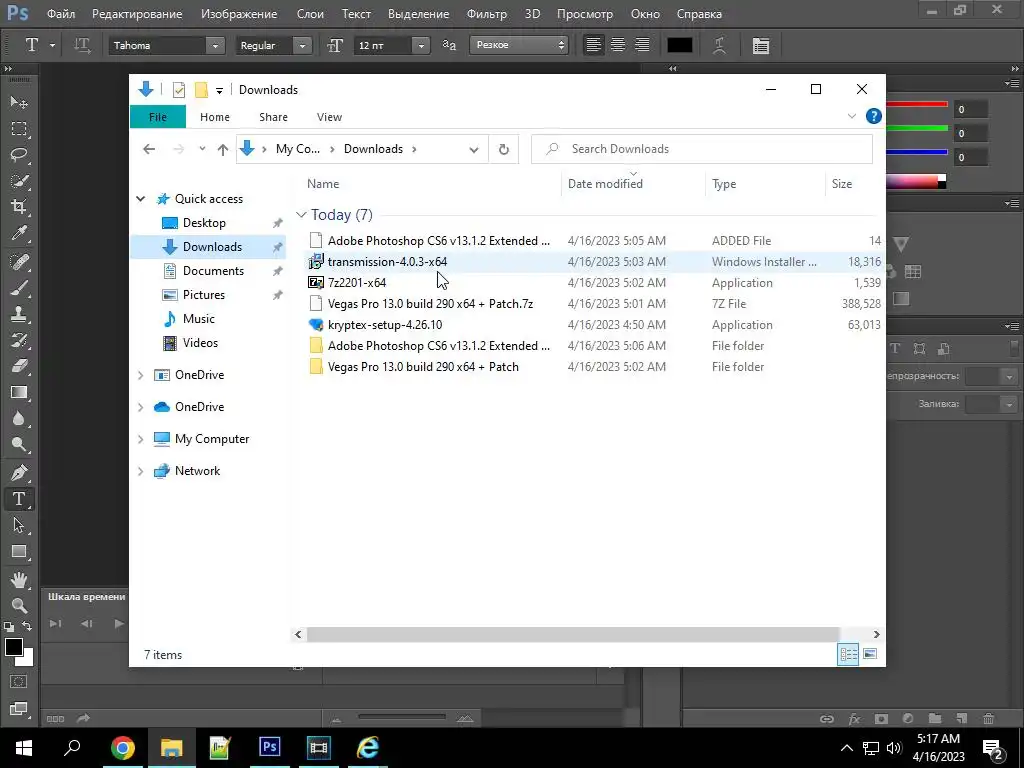Click the text color swatch in options bar
The image size is (1024, 768).
[679, 44]
